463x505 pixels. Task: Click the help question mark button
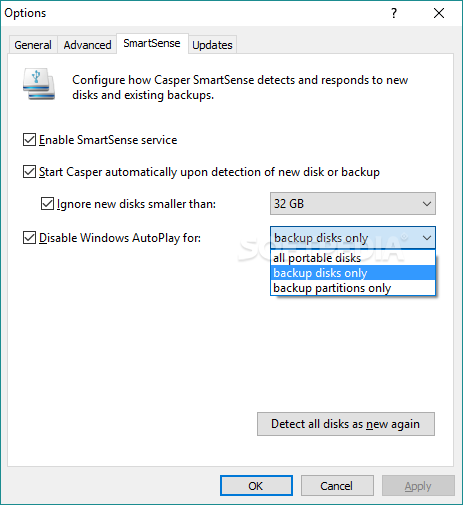tap(394, 13)
